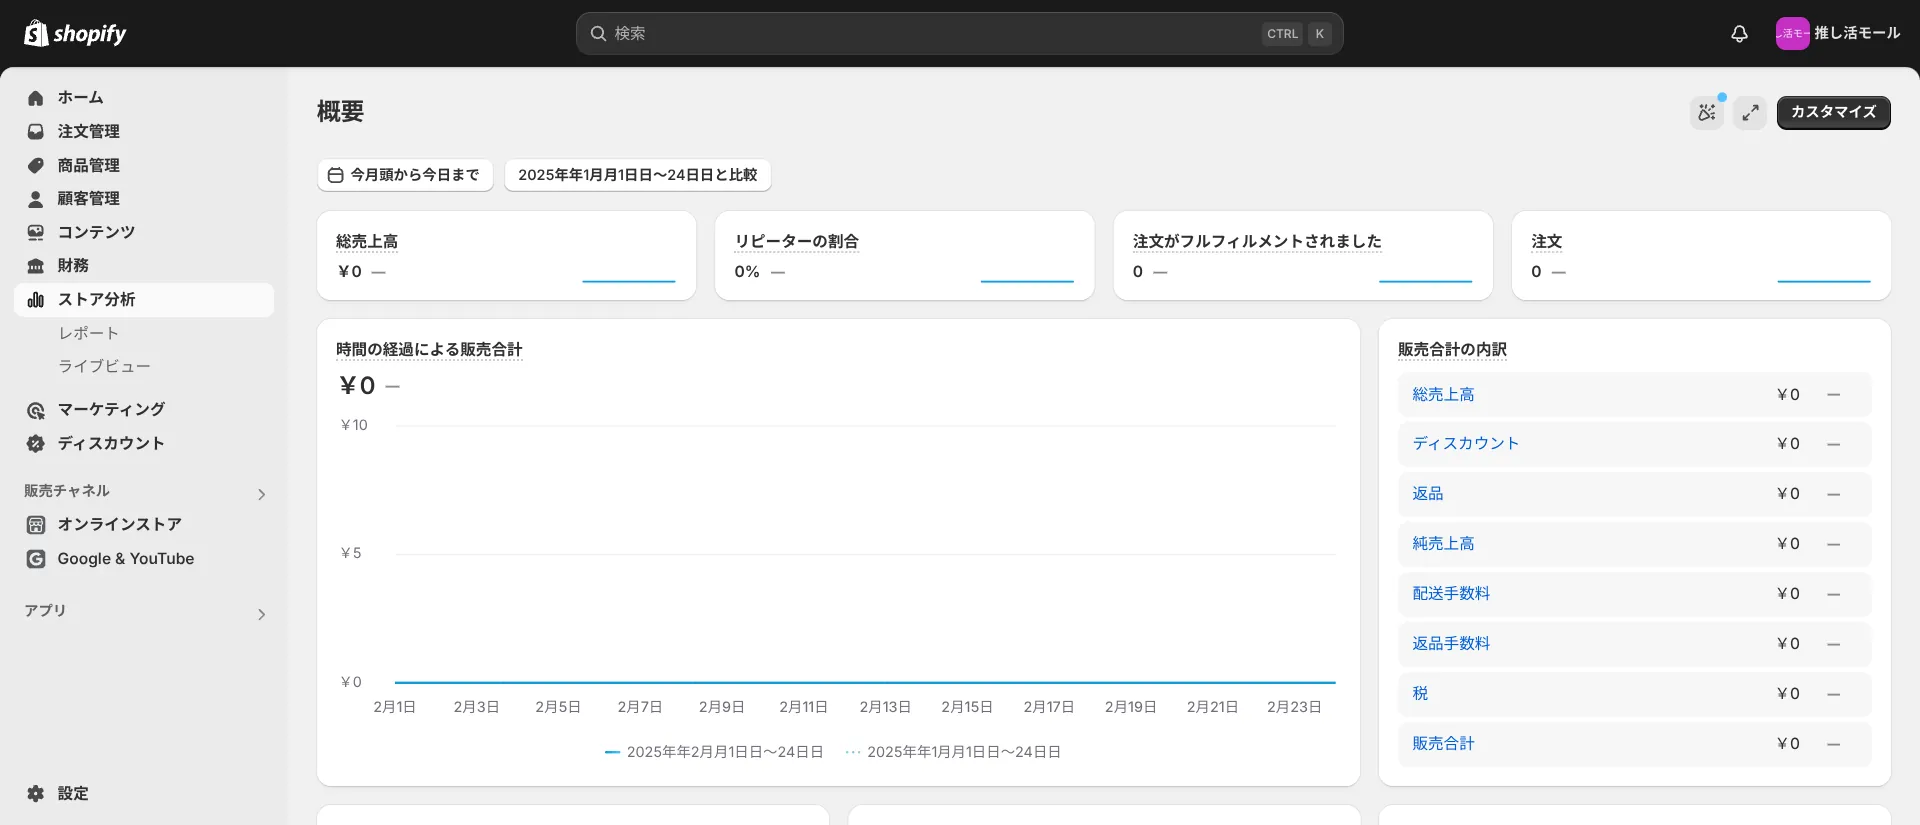The height and width of the screenshot is (825, 1920).
Task: Focus the 検索 search field
Action: (959, 33)
